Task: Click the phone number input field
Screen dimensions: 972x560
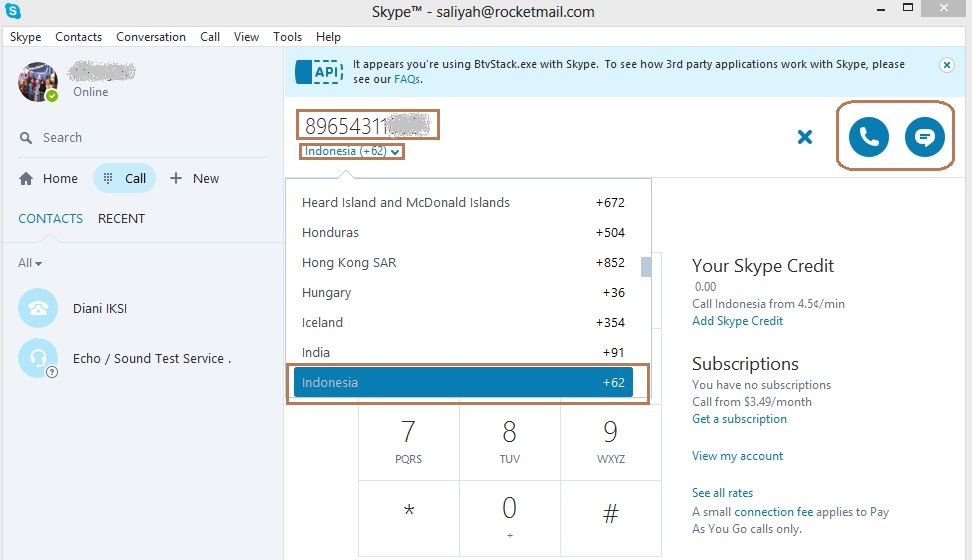Action: click(368, 125)
